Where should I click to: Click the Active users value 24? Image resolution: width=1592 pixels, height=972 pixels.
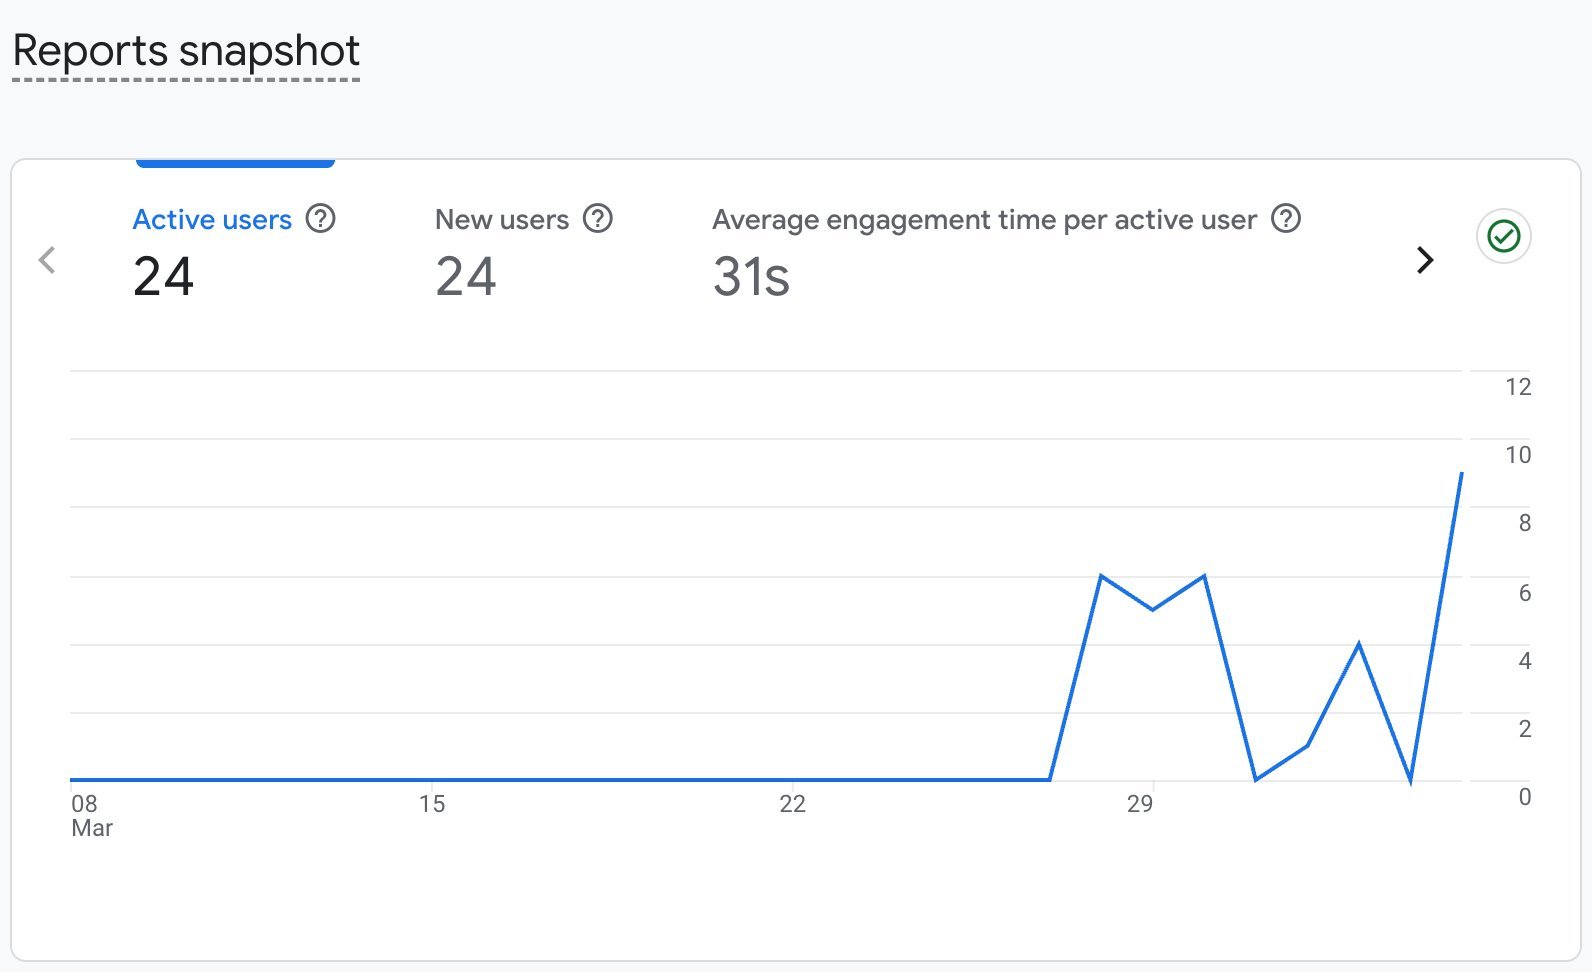pyautogui.click(x=163, y=277)
